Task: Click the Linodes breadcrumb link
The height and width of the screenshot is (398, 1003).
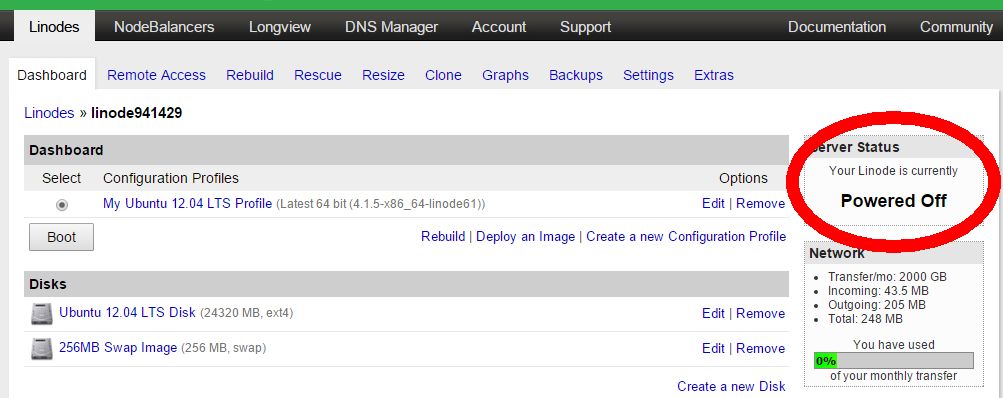Action: click(x=49, y=113)
